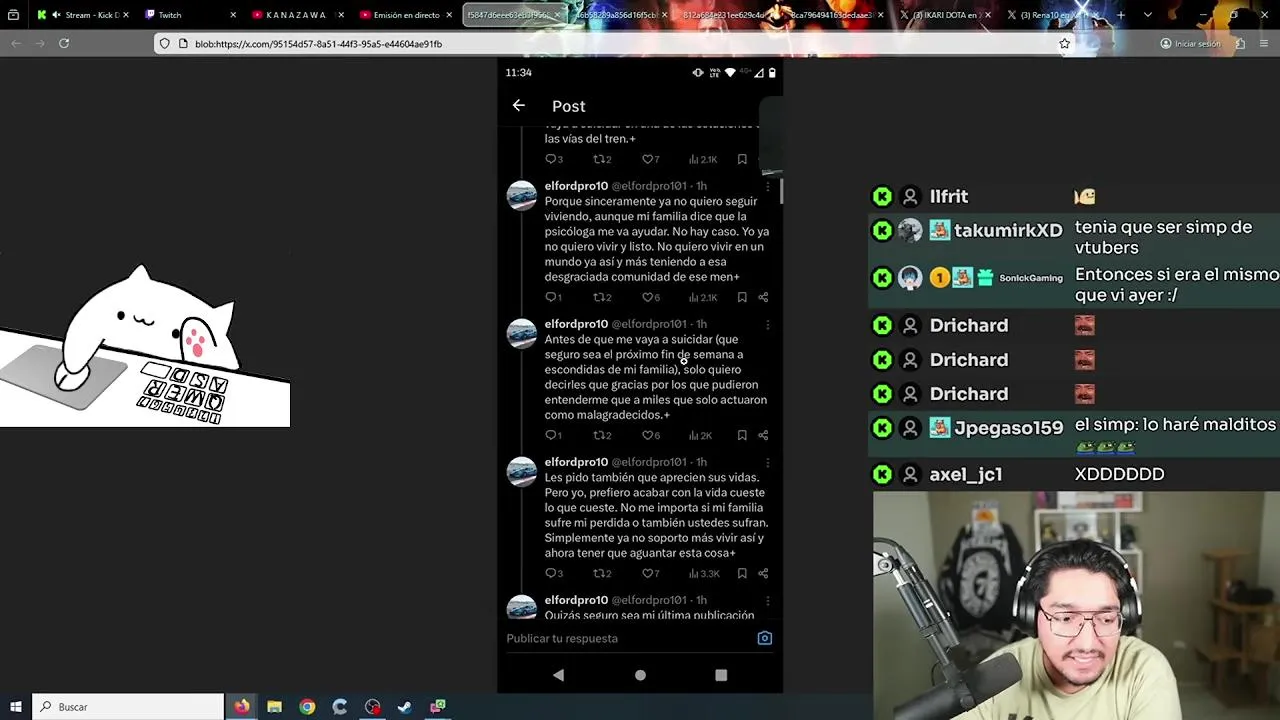Screen dimensions: 1280x720
Task: Switch to IKARI DOTA en X tab
Action: (944, 15)
